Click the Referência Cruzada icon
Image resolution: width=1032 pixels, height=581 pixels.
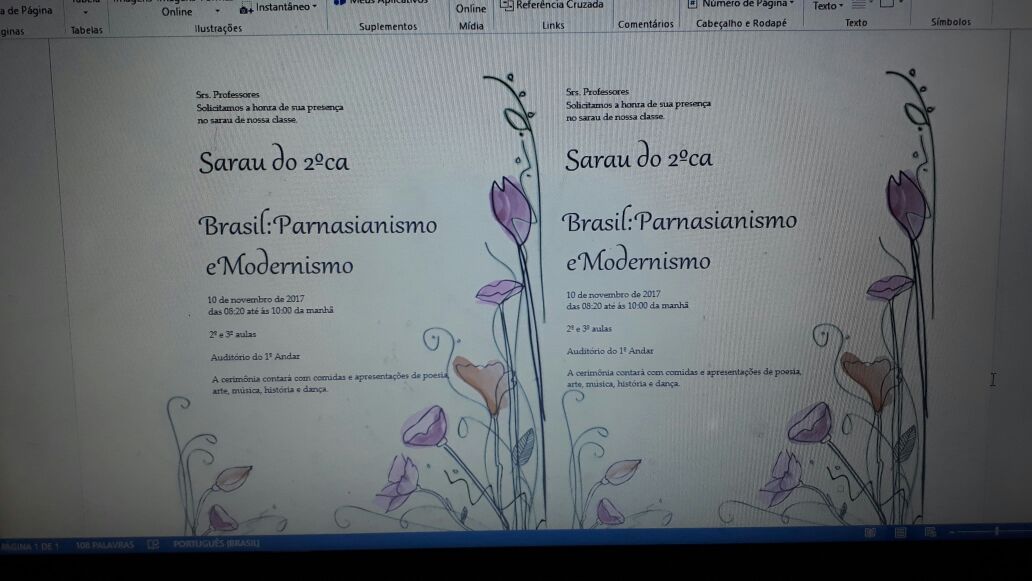click(507, 5)
